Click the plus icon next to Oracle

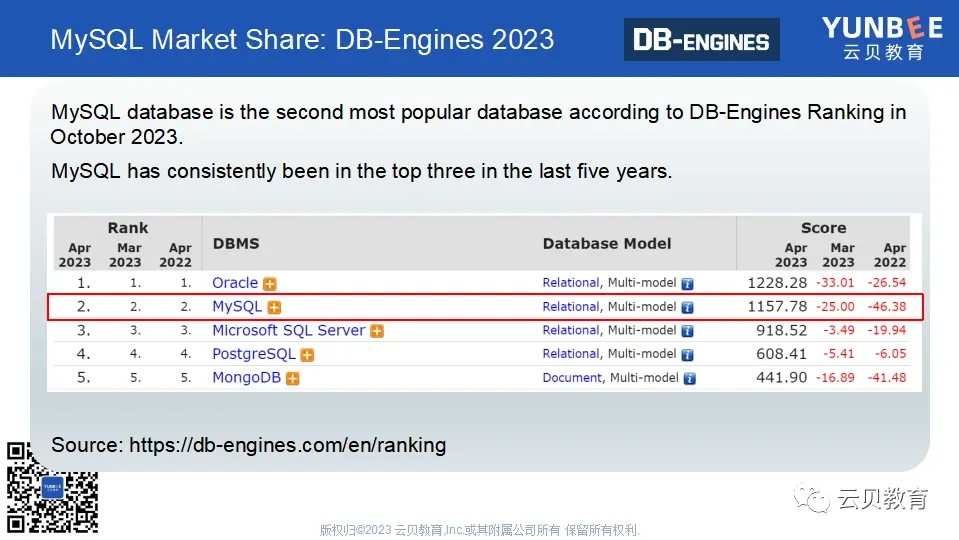270,284
